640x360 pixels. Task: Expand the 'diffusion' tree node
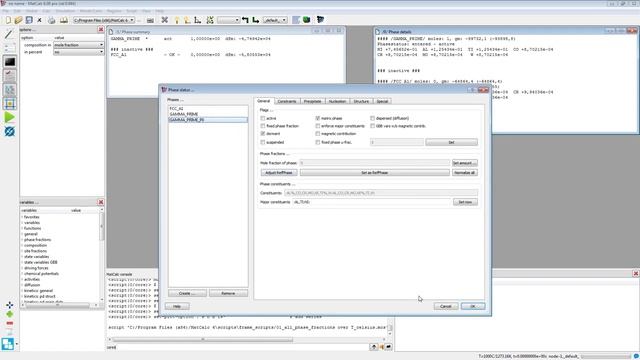click(x=22, y=285)
